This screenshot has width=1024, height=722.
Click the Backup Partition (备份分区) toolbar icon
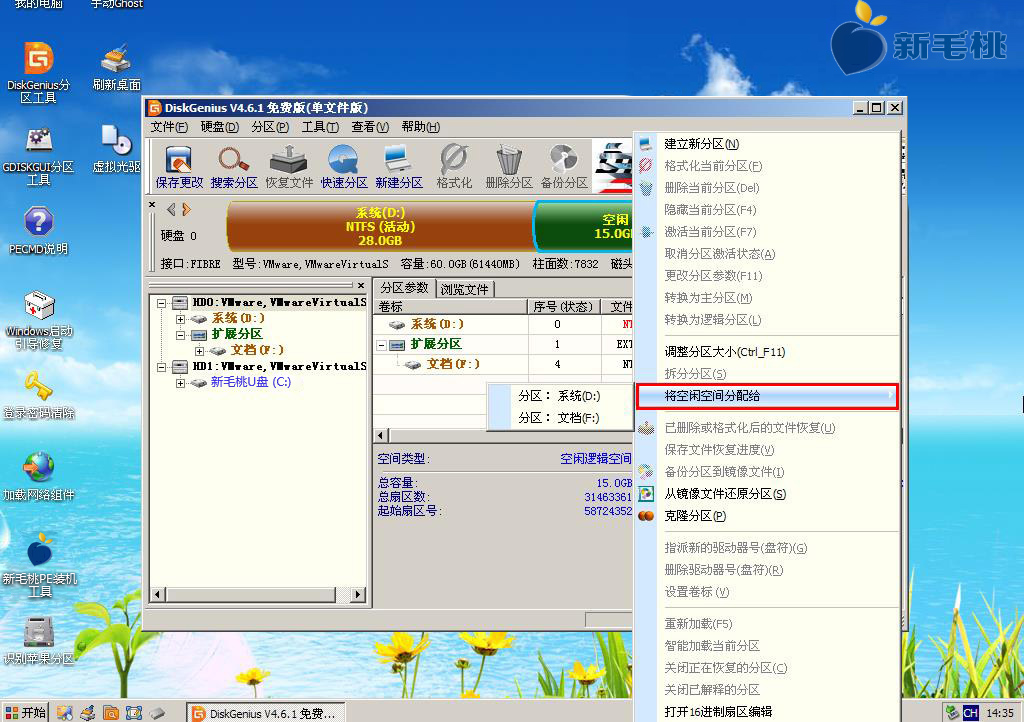(564, 167)
